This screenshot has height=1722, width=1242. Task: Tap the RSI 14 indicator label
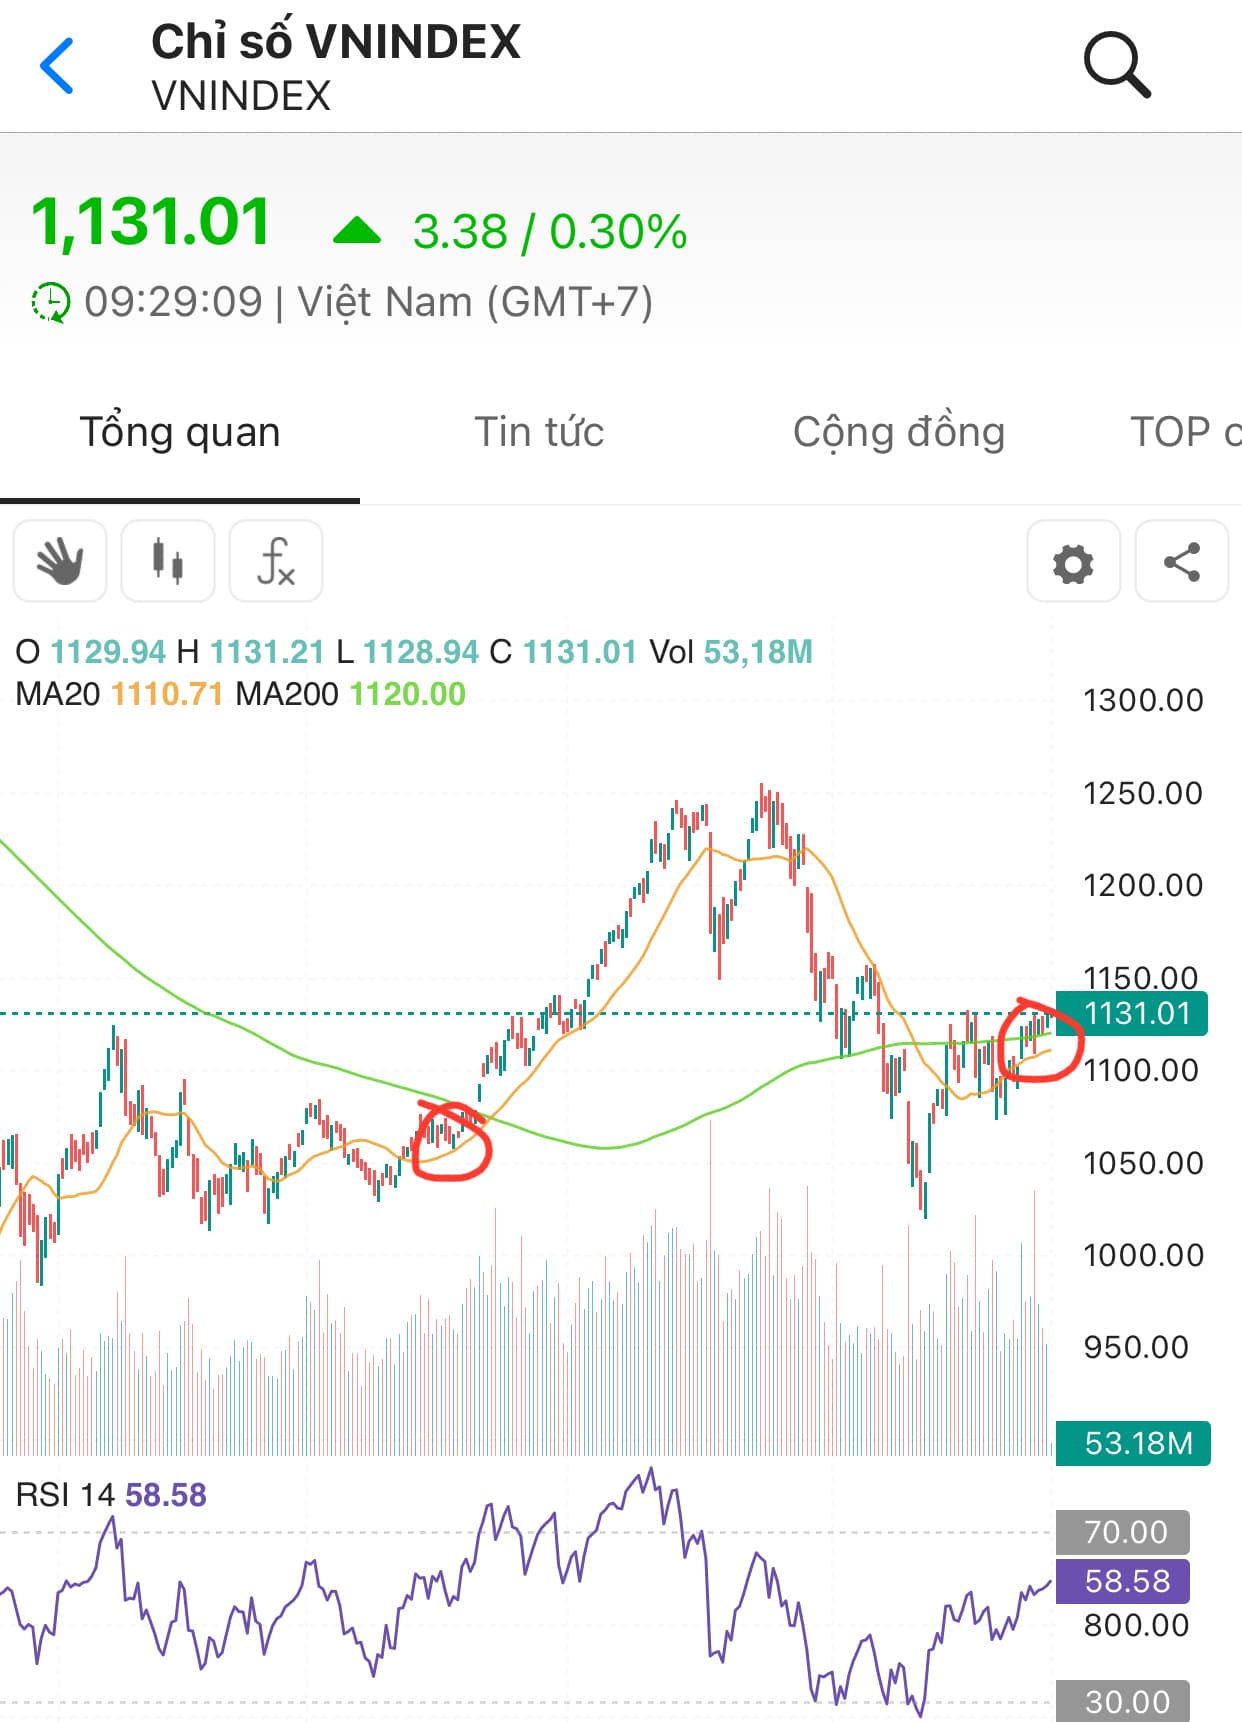point(66,1495)
